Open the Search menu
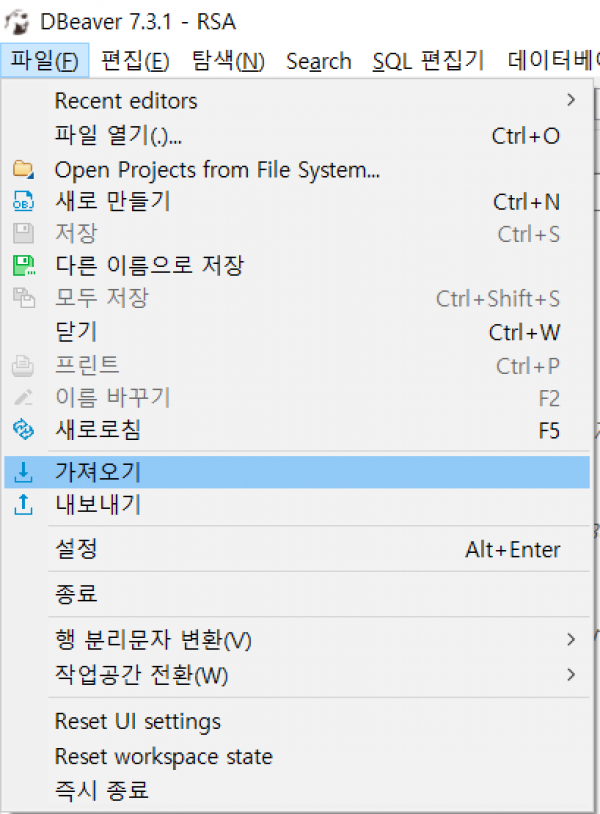The image size is (600, 814). click(319, 61)
